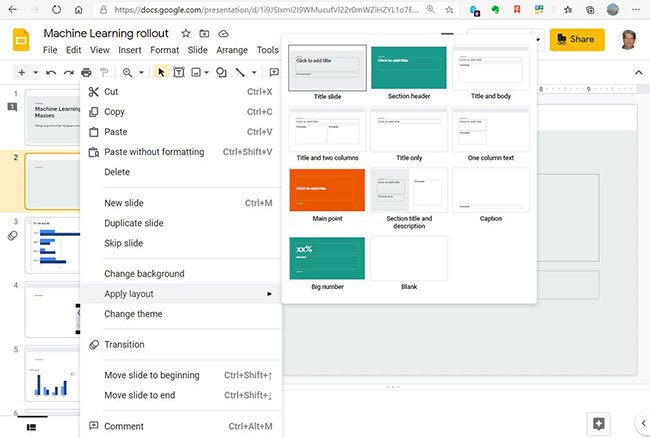
Task: Open the Arrange menu
Action: click(x=232, y=50)
